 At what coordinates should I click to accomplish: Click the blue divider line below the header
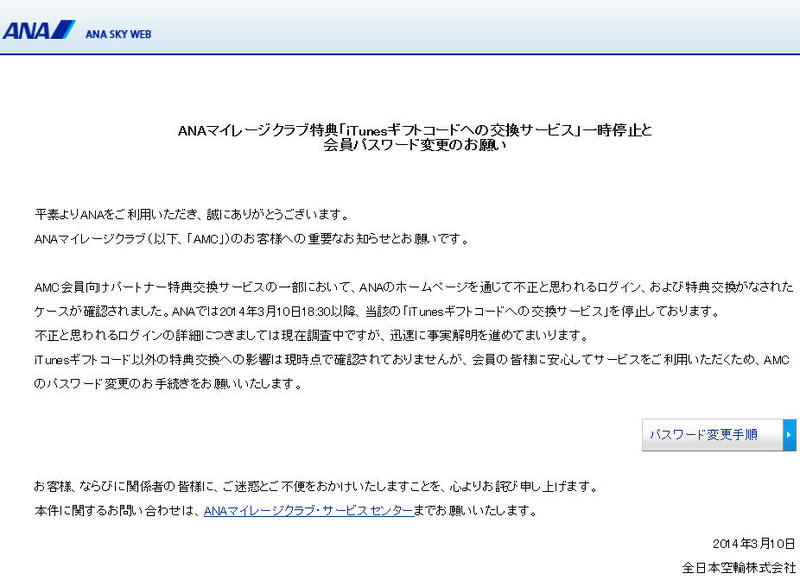coord(400,54)
